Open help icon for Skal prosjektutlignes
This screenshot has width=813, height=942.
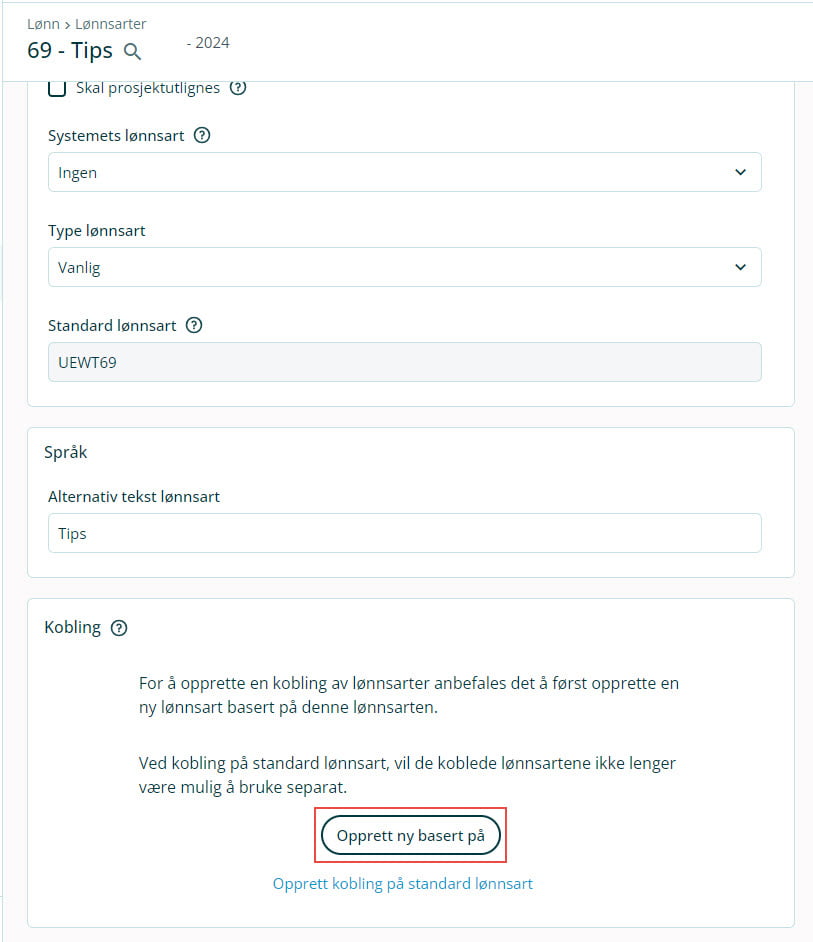click(238, 88)
